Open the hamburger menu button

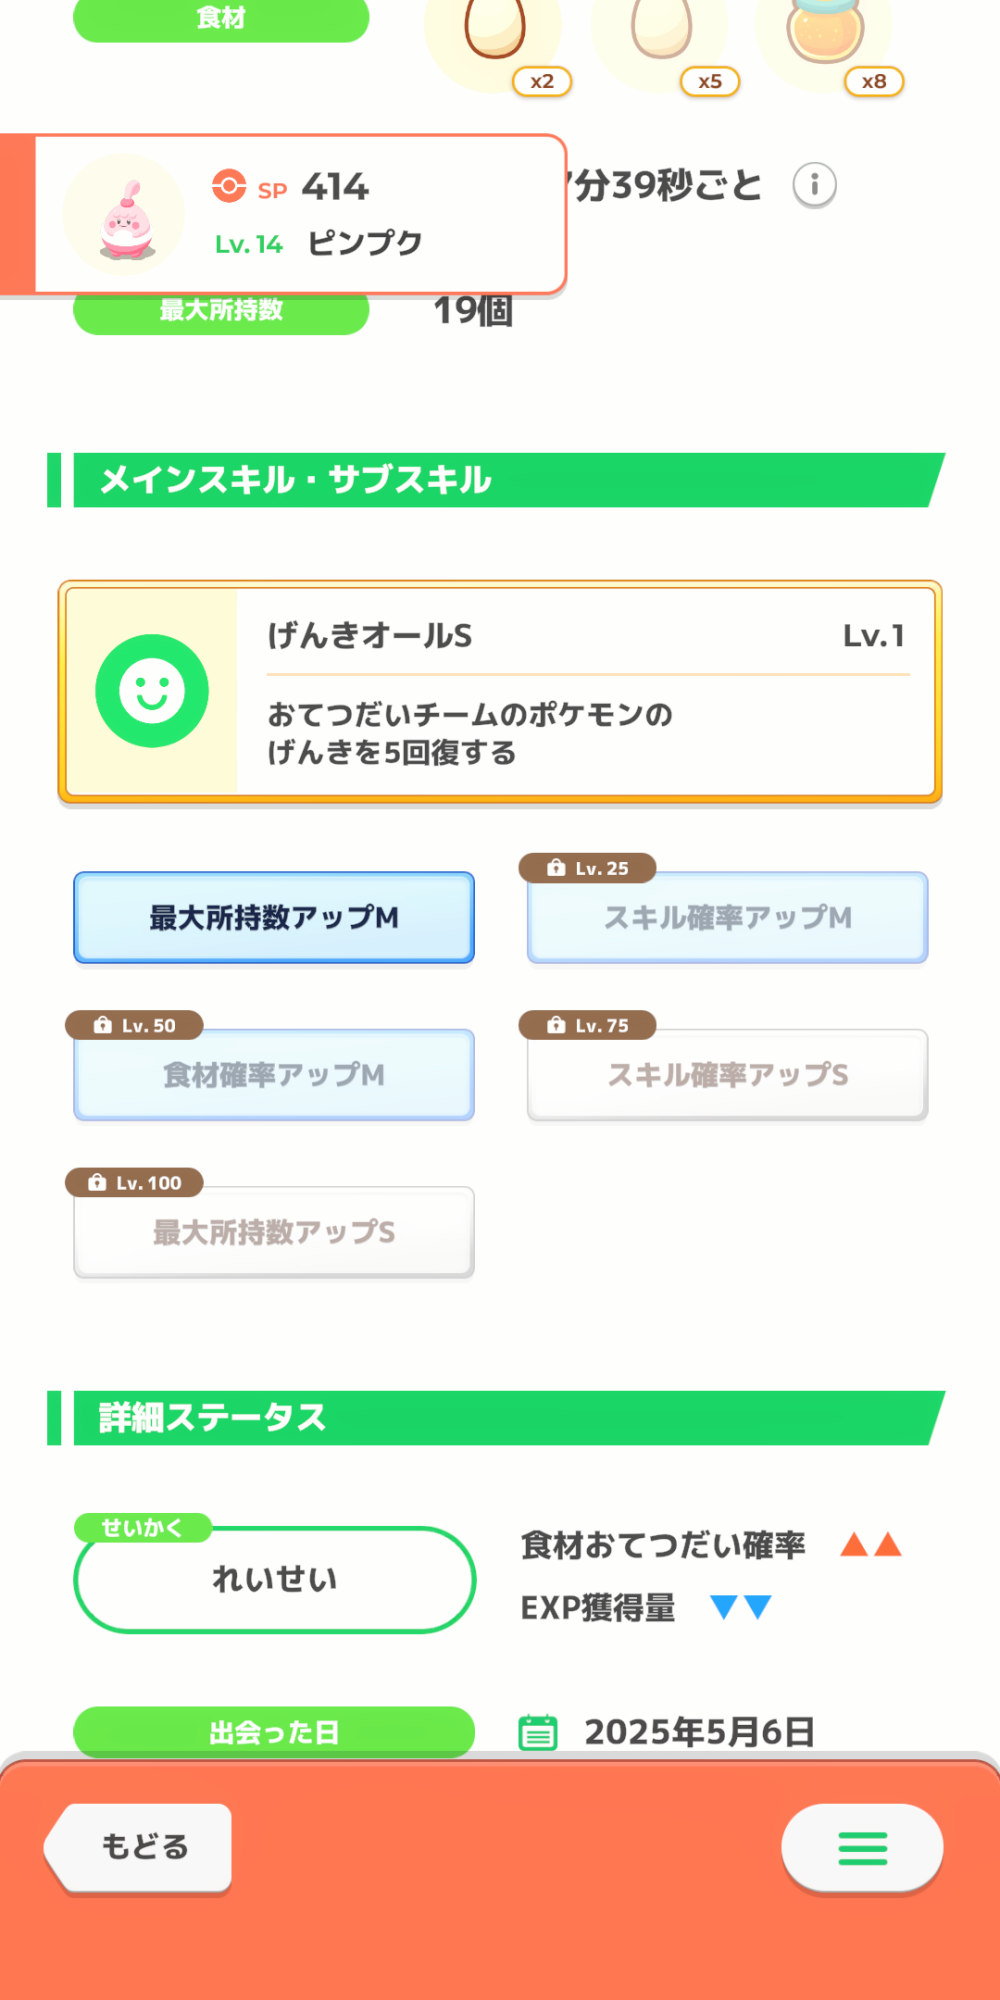pyautogui.click(x=862, y=1848)
